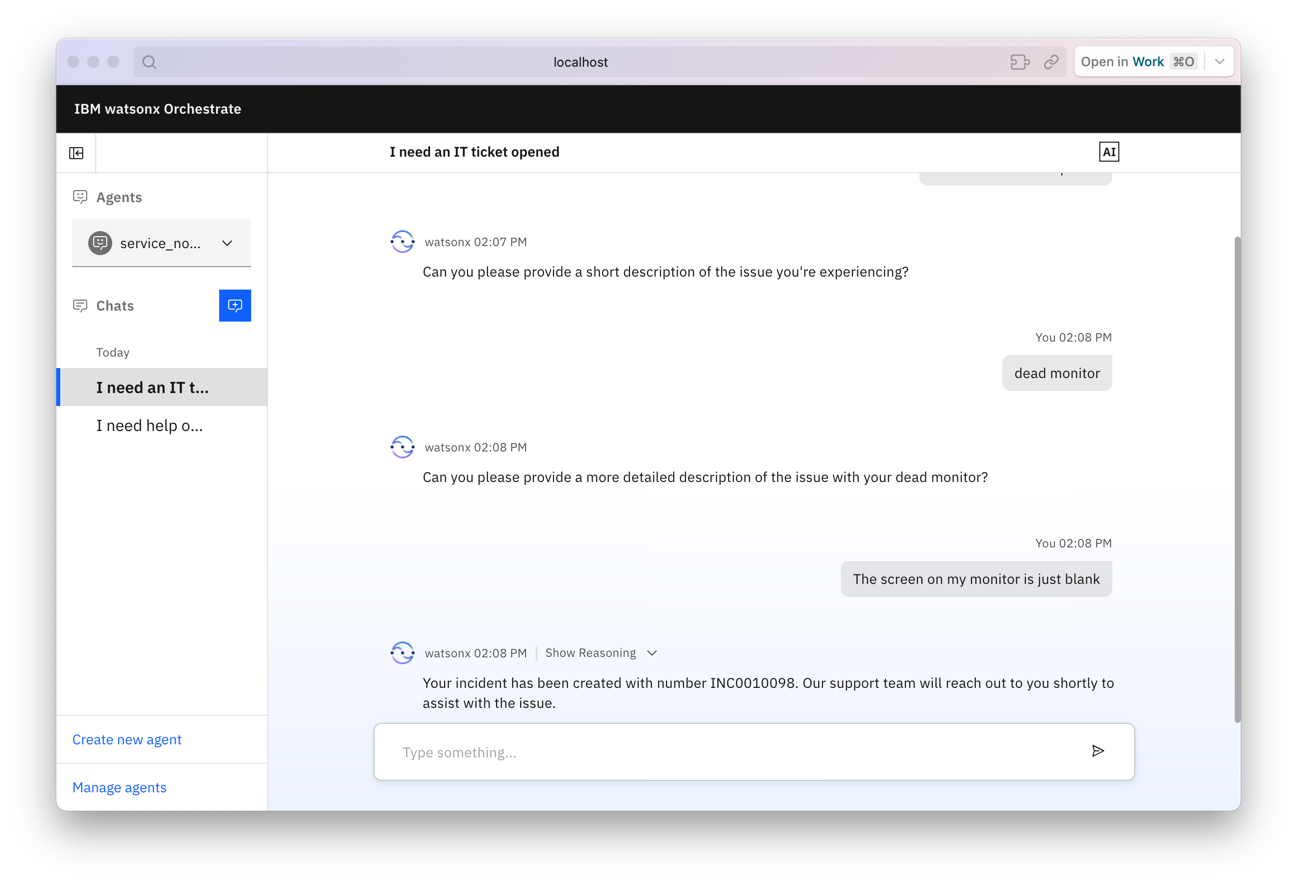The width and height of the screenshot is (1297, 885).
Task: Open dropdown arrow next to Open in Work
Action: click(x=1220, y=62)
